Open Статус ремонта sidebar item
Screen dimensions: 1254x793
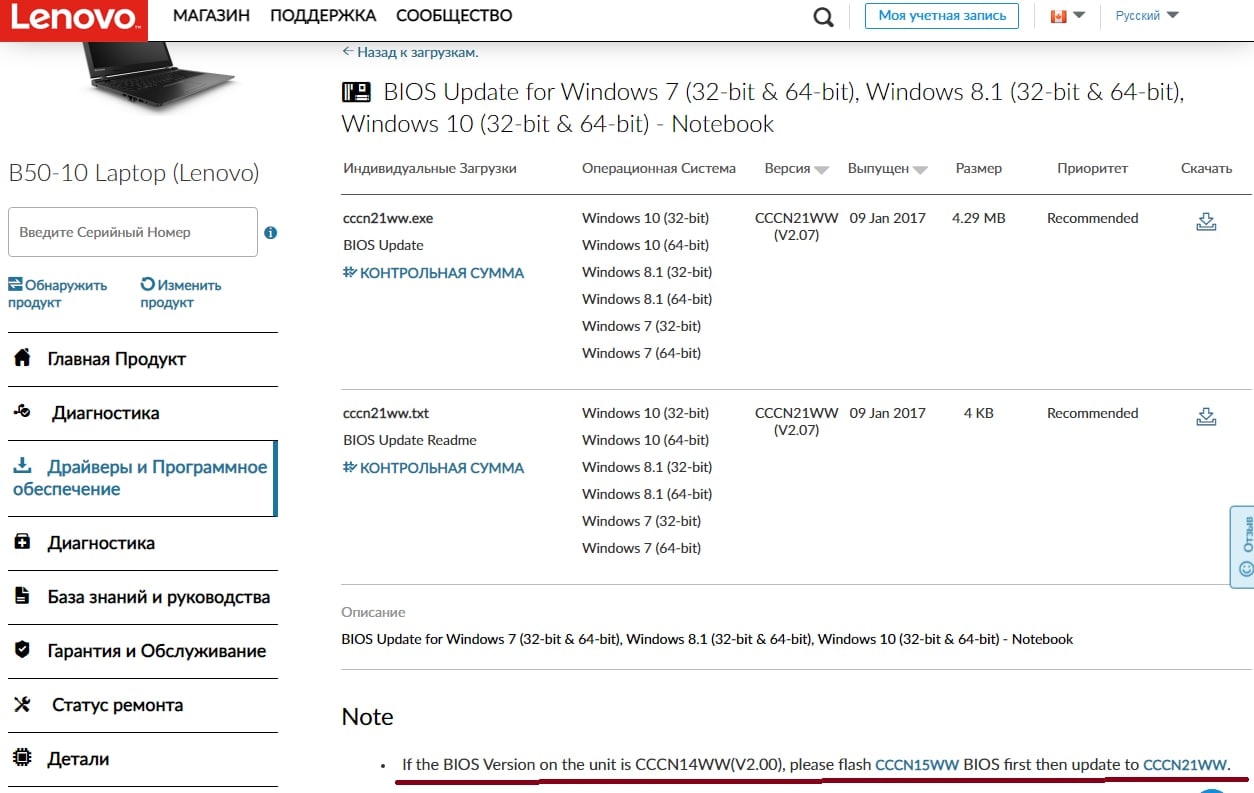(x=143, y=705)
